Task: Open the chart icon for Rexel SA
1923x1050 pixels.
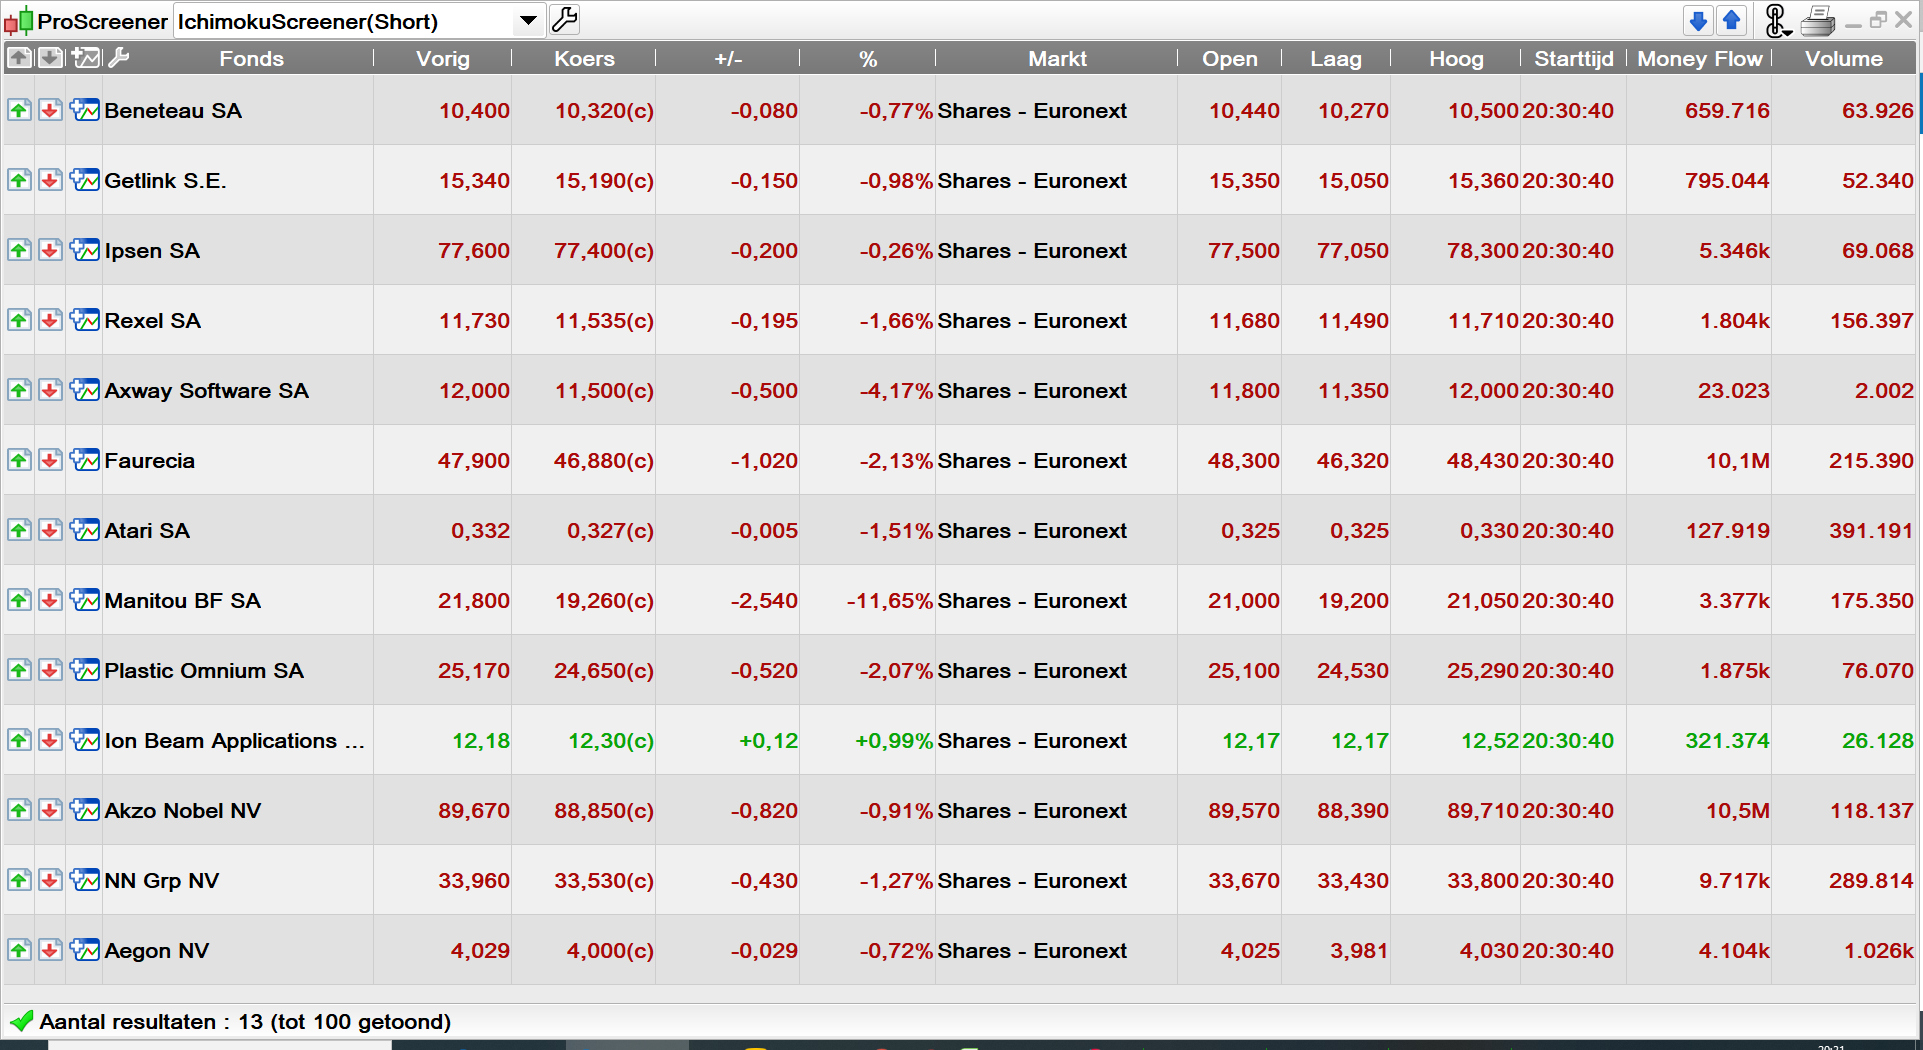Action: [x=86, y=320]
